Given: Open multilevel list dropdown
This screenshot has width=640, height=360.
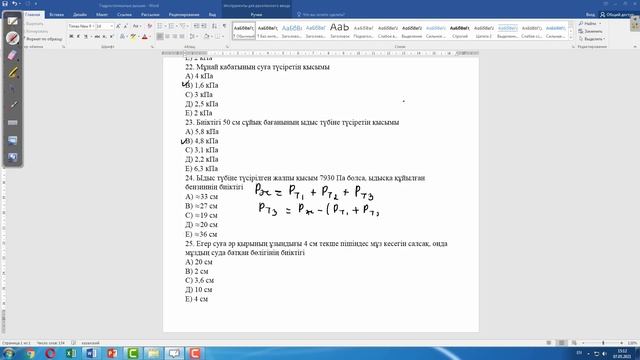Looking at the screenshot, I should 188,26.
